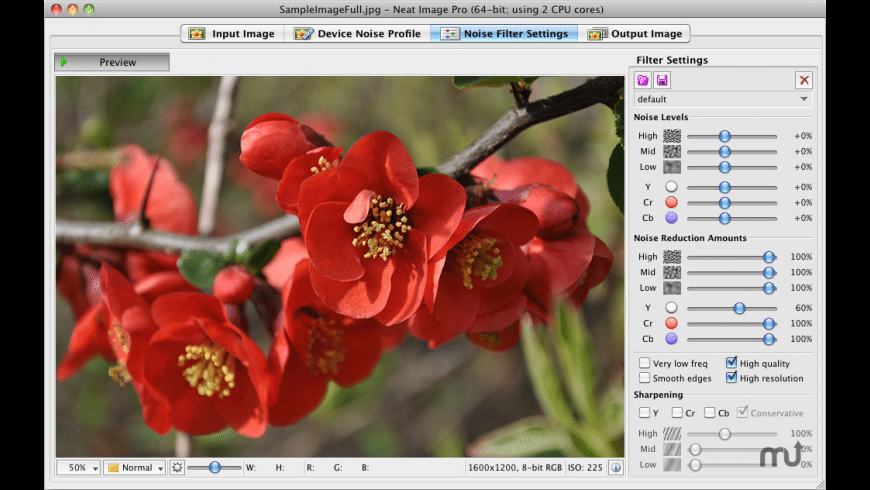Image resolution: width=870 pixels, height=490 pixels.
Task: Open the 50% zoom level dropdown
Action: pyautogui.click(x=78, y=468)
